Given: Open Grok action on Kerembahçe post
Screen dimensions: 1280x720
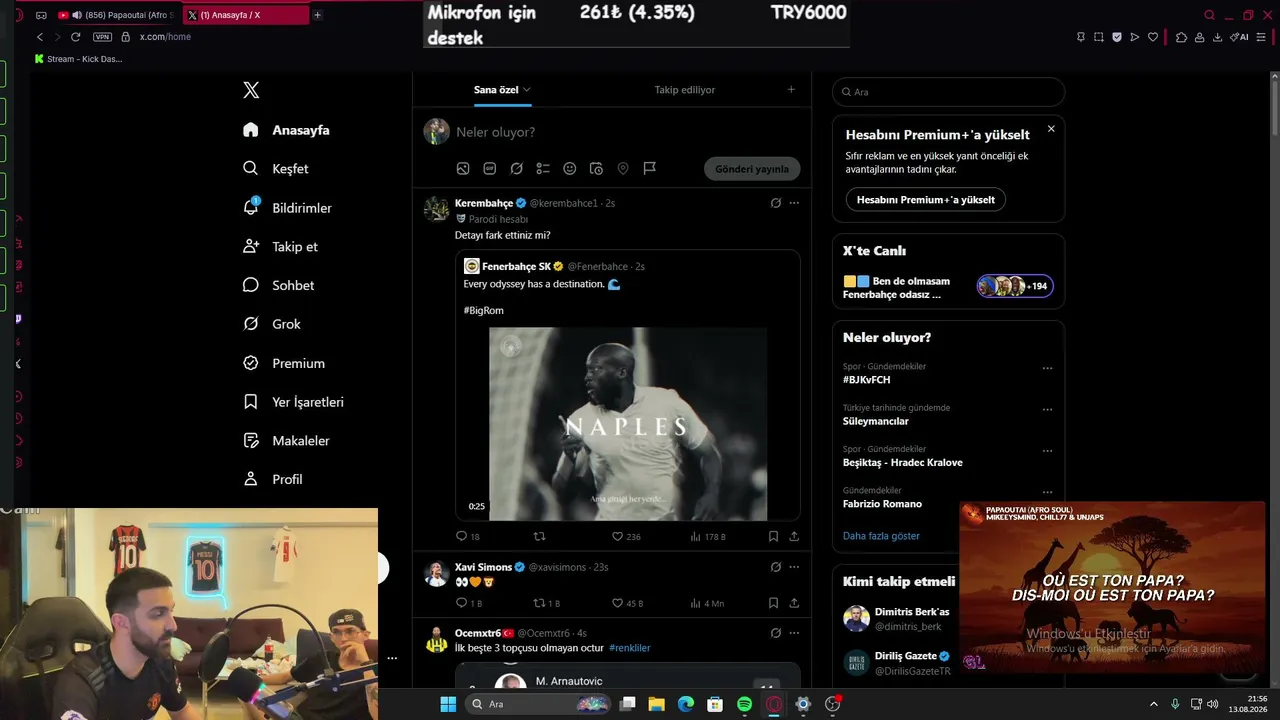Looking at the screenshot, I should (x=775, y=203).
